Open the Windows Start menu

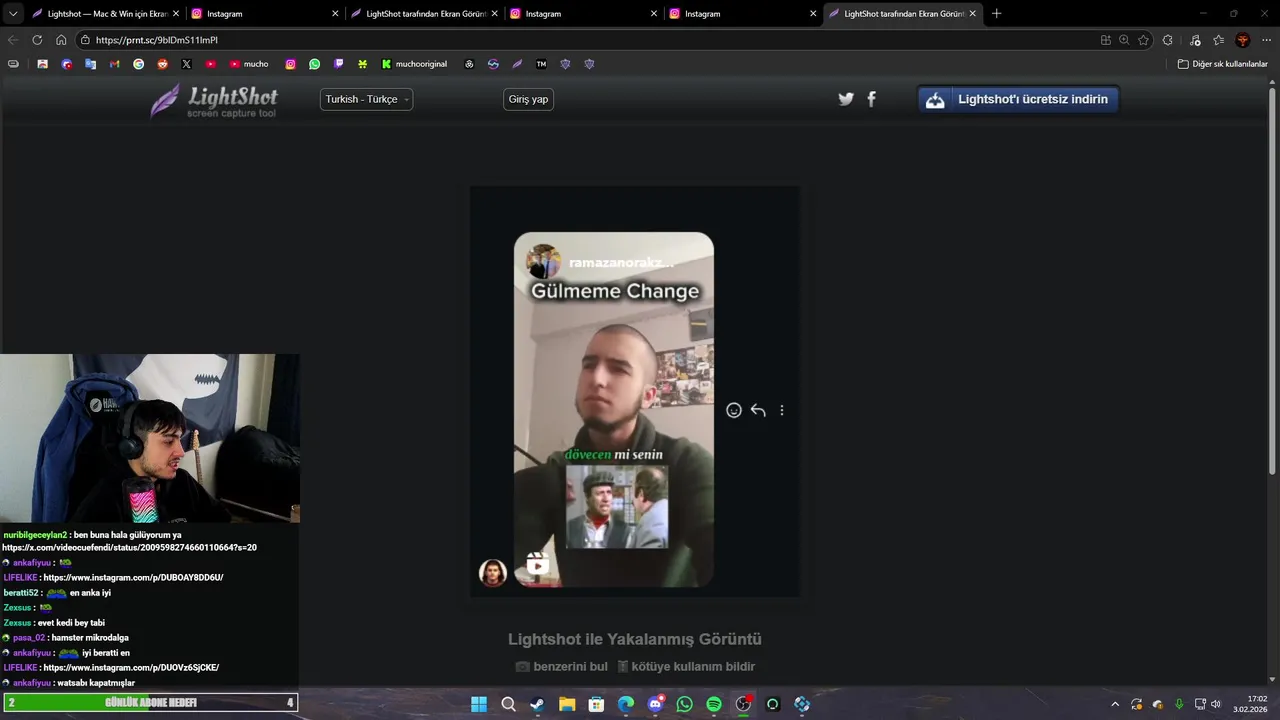(479, 704)
